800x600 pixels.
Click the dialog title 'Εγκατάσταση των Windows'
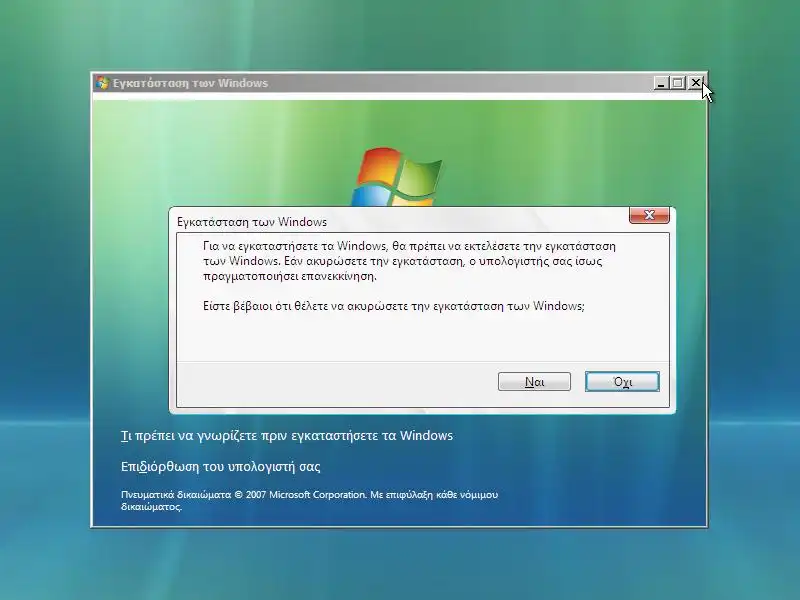click(252, 222)
